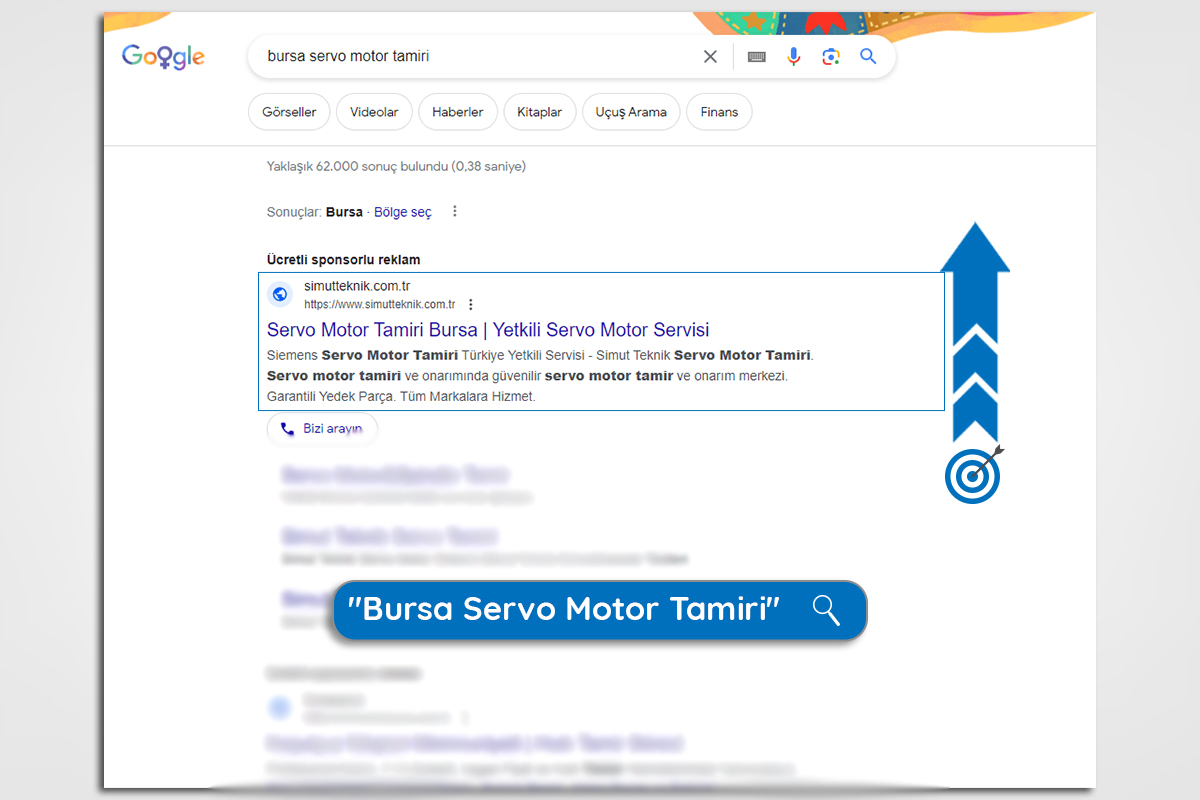Select the Videolar filter chip
1200x800 pixels.
click(374, 112)
